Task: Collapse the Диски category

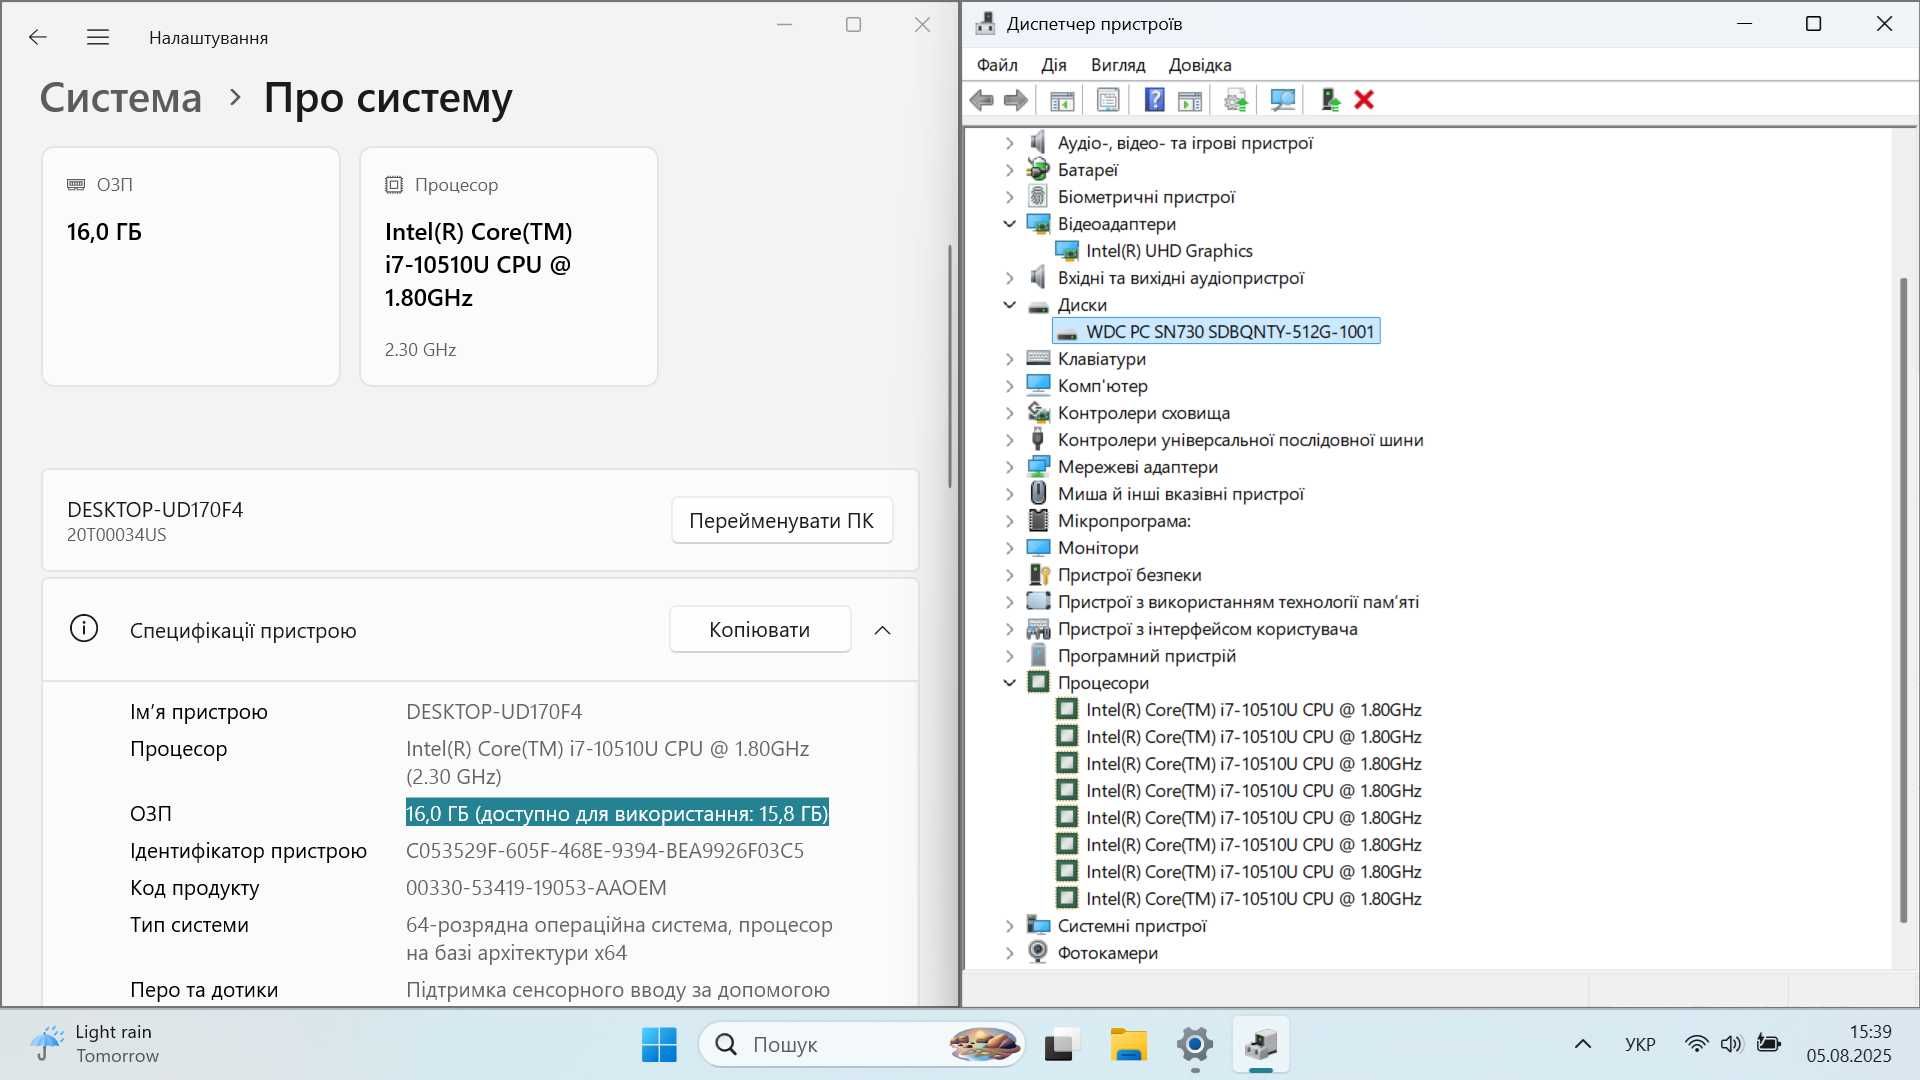Action: [x=1009, y=305]
